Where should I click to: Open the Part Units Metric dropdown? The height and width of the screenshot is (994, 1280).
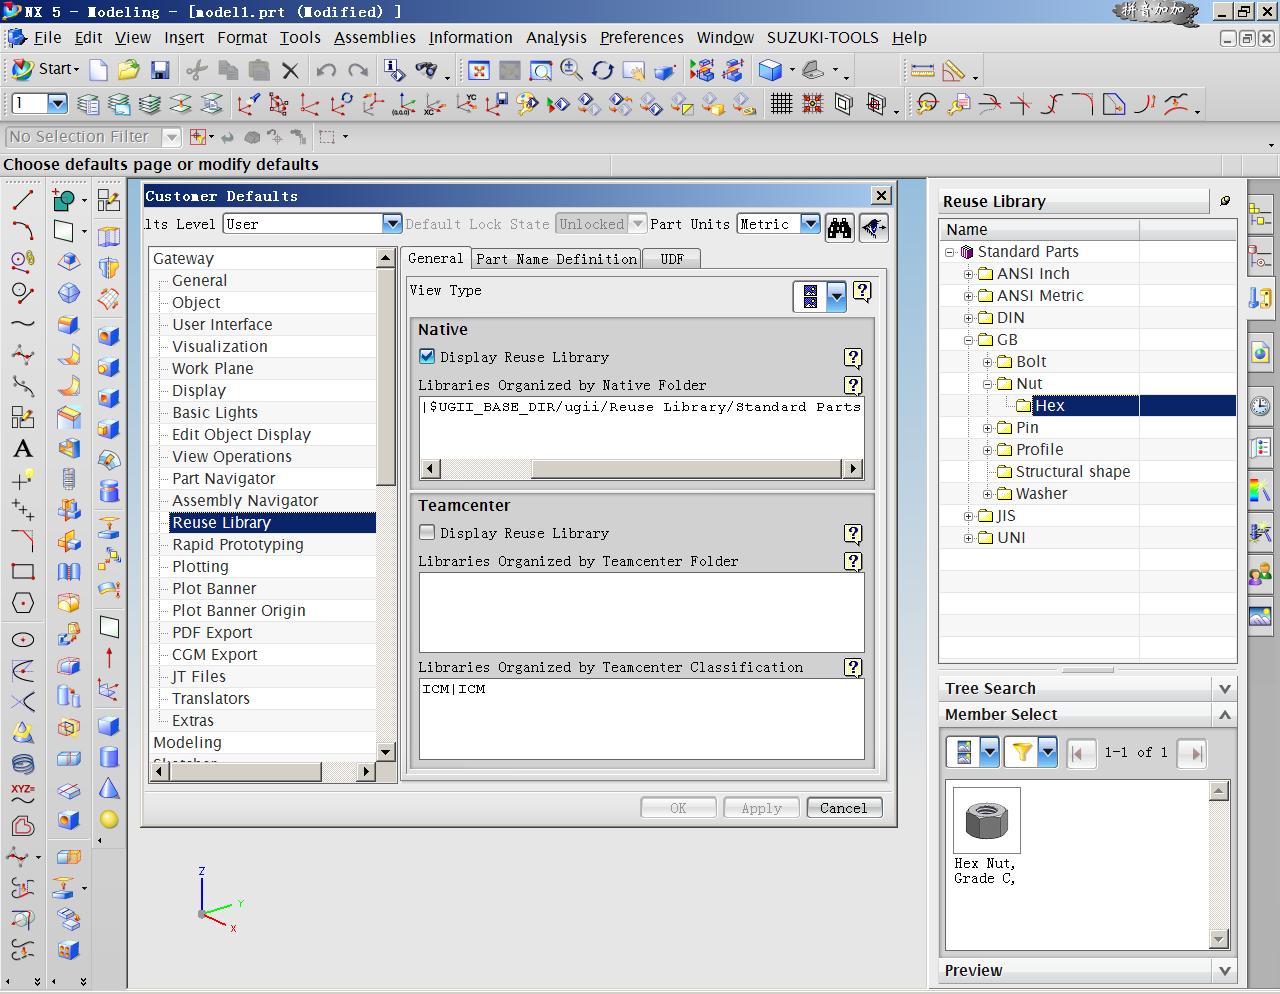coord(810,224)
